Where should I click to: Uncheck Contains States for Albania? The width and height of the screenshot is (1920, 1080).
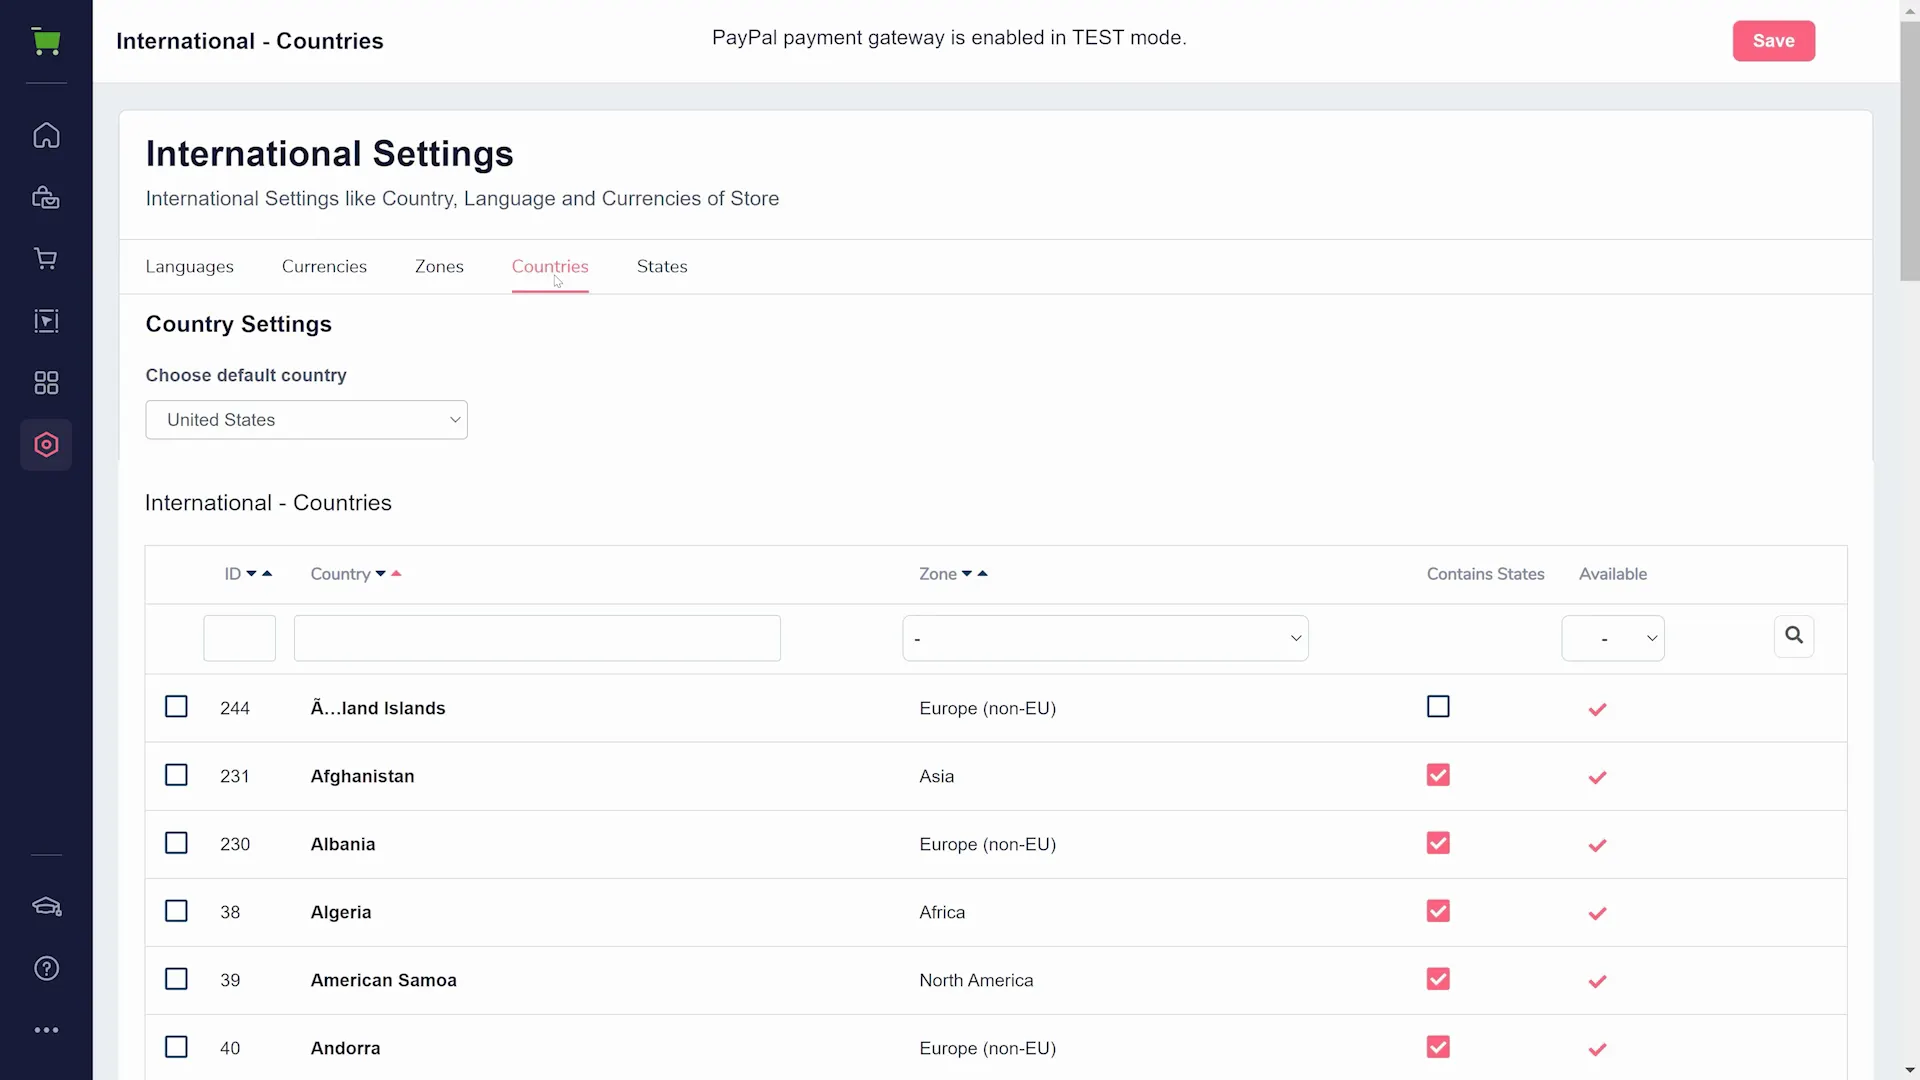[x=1438, y=843]
